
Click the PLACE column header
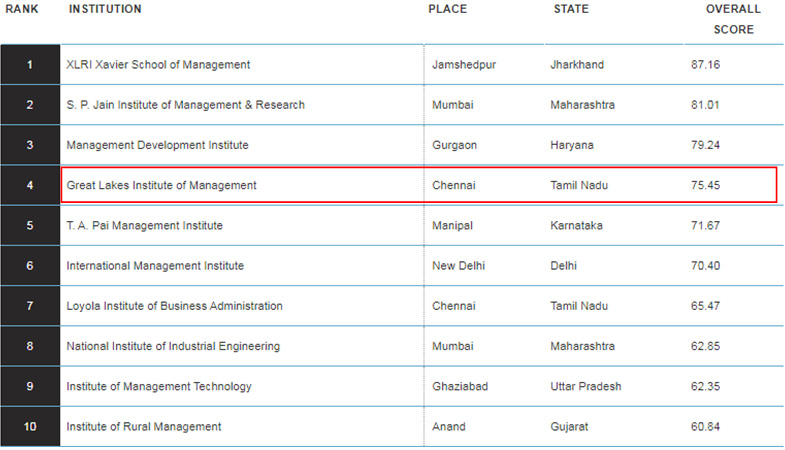point(448,9)
